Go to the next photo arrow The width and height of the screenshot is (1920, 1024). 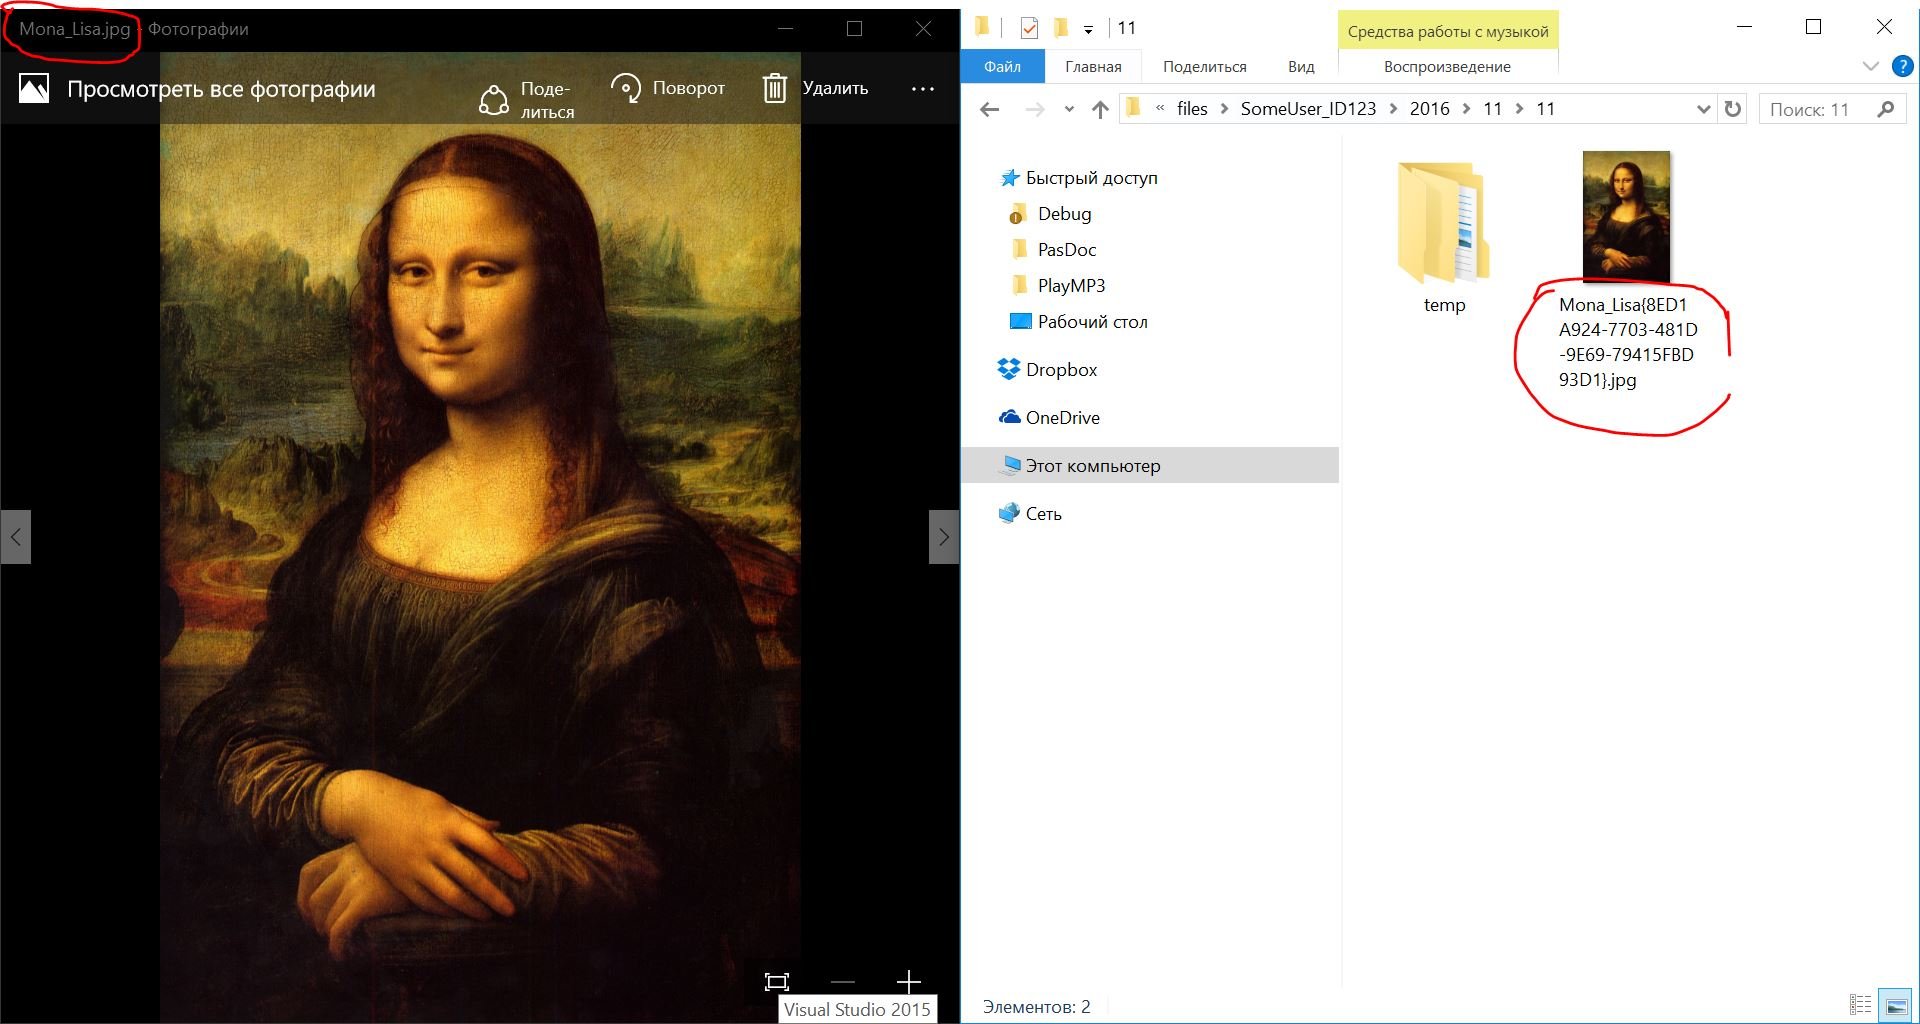[x=944, y=537]
